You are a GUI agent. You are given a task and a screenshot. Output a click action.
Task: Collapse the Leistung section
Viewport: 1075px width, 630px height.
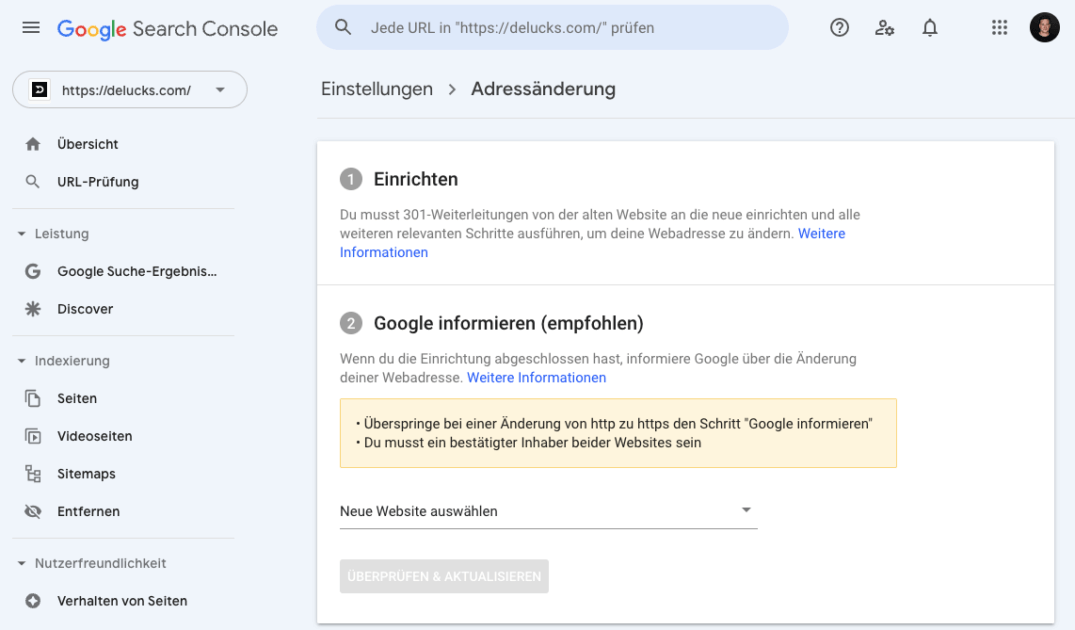point(22,234)
